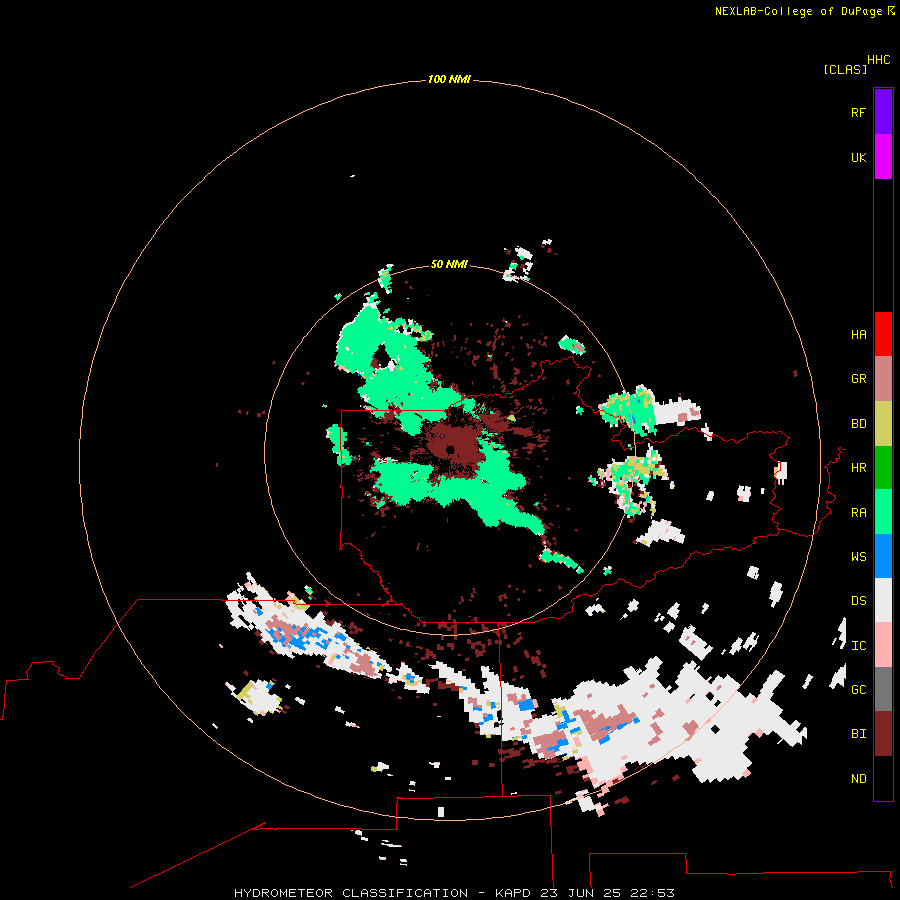This screenshot has width=900, height=900.
Task: Click the BI dark red legend swatch
Action: pos(883,734)
